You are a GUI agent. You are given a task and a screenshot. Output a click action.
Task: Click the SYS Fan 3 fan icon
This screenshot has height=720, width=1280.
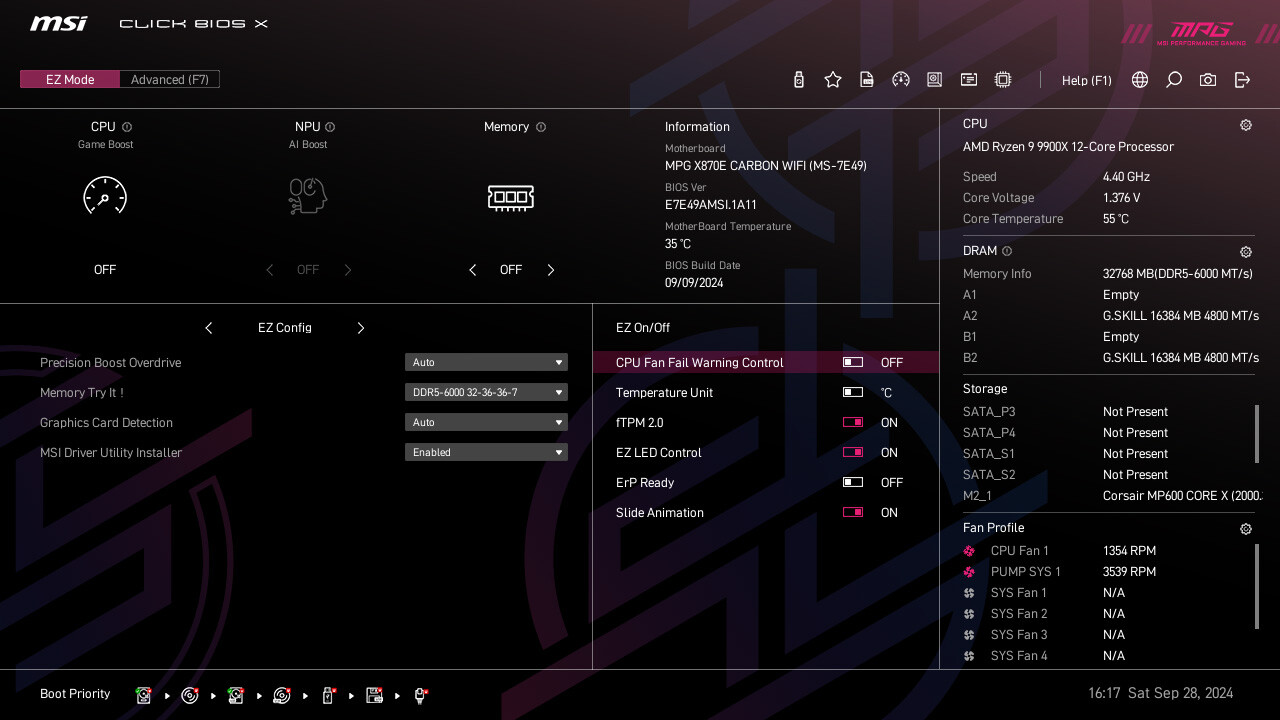[x=969, y=635]
